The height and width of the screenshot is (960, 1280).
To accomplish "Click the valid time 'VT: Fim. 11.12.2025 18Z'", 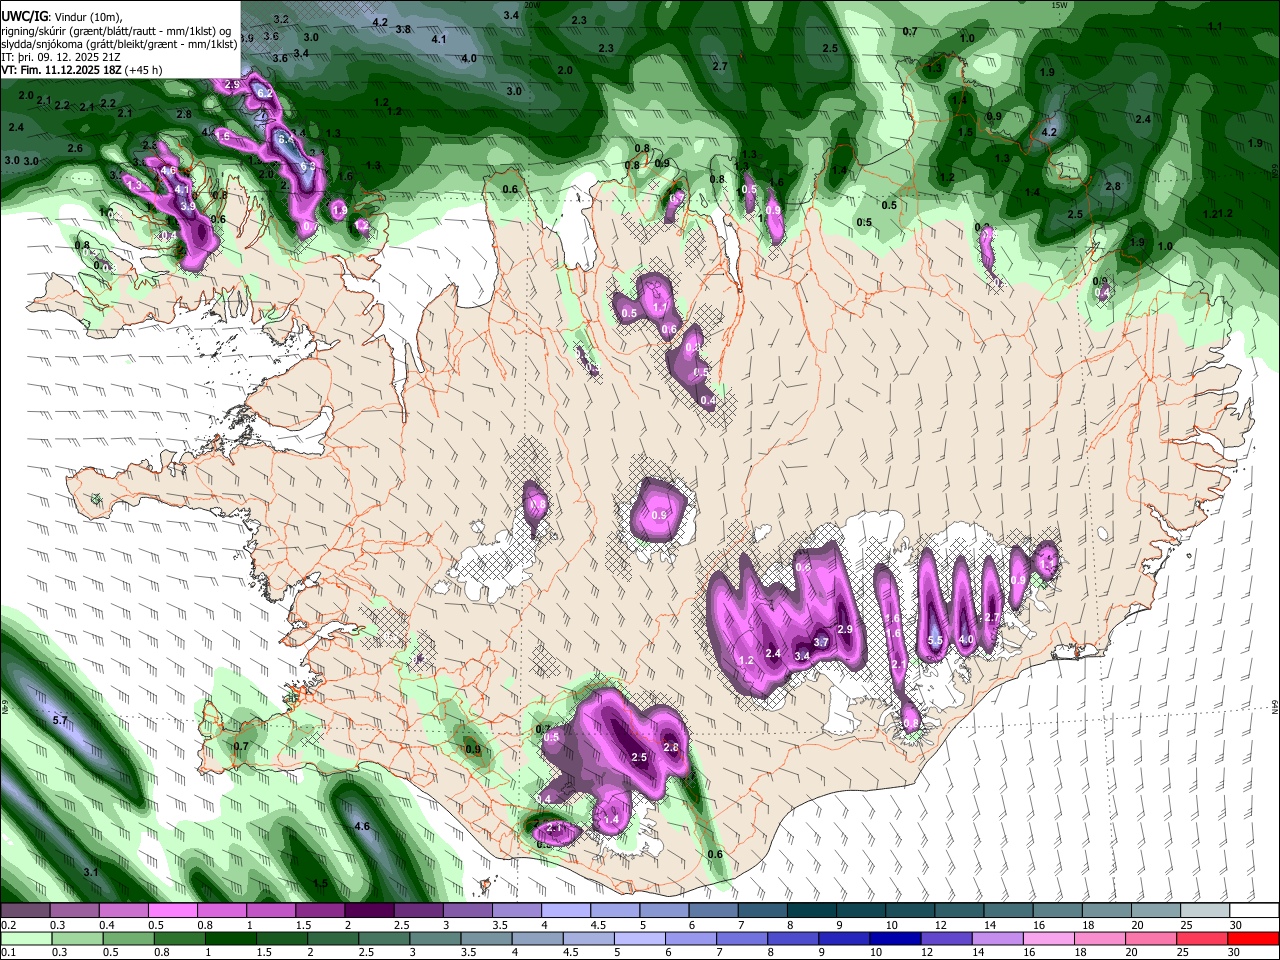I will (81, 70).
